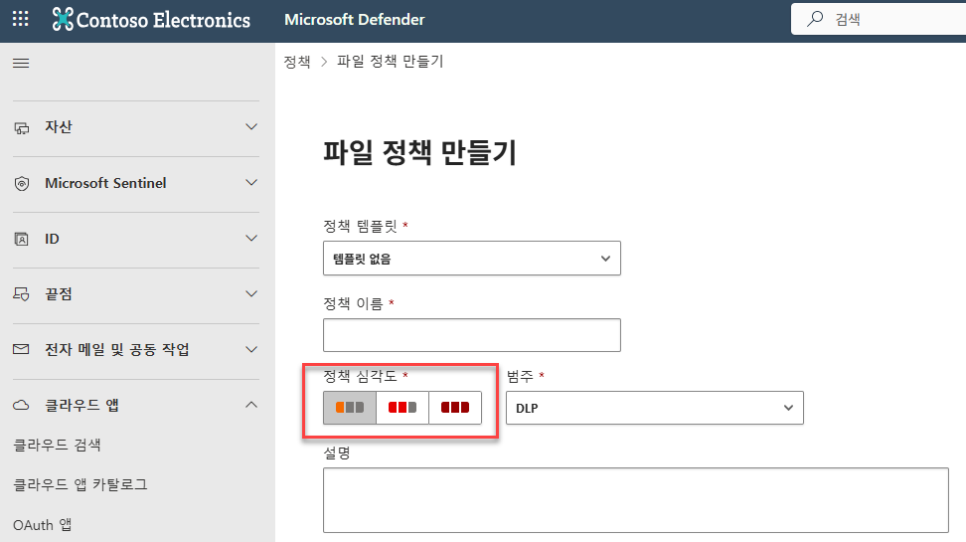Screen dimensions: 966x542
Task: Open the 정책 템플릿 dropdown
Action: (x=472, y=258)
